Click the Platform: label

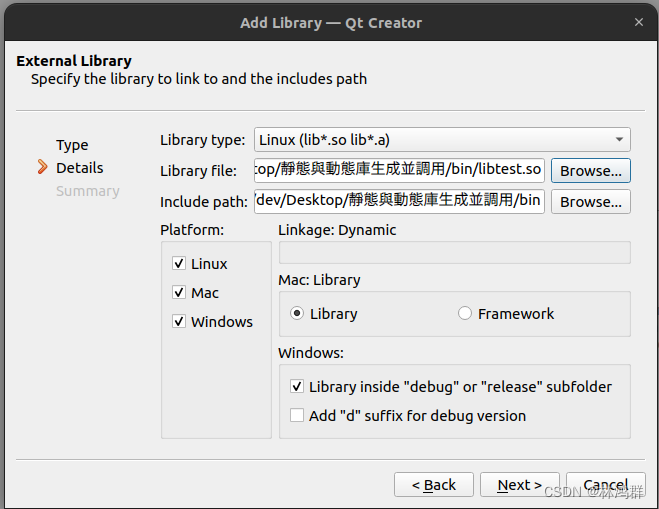(x=192, y=230)
